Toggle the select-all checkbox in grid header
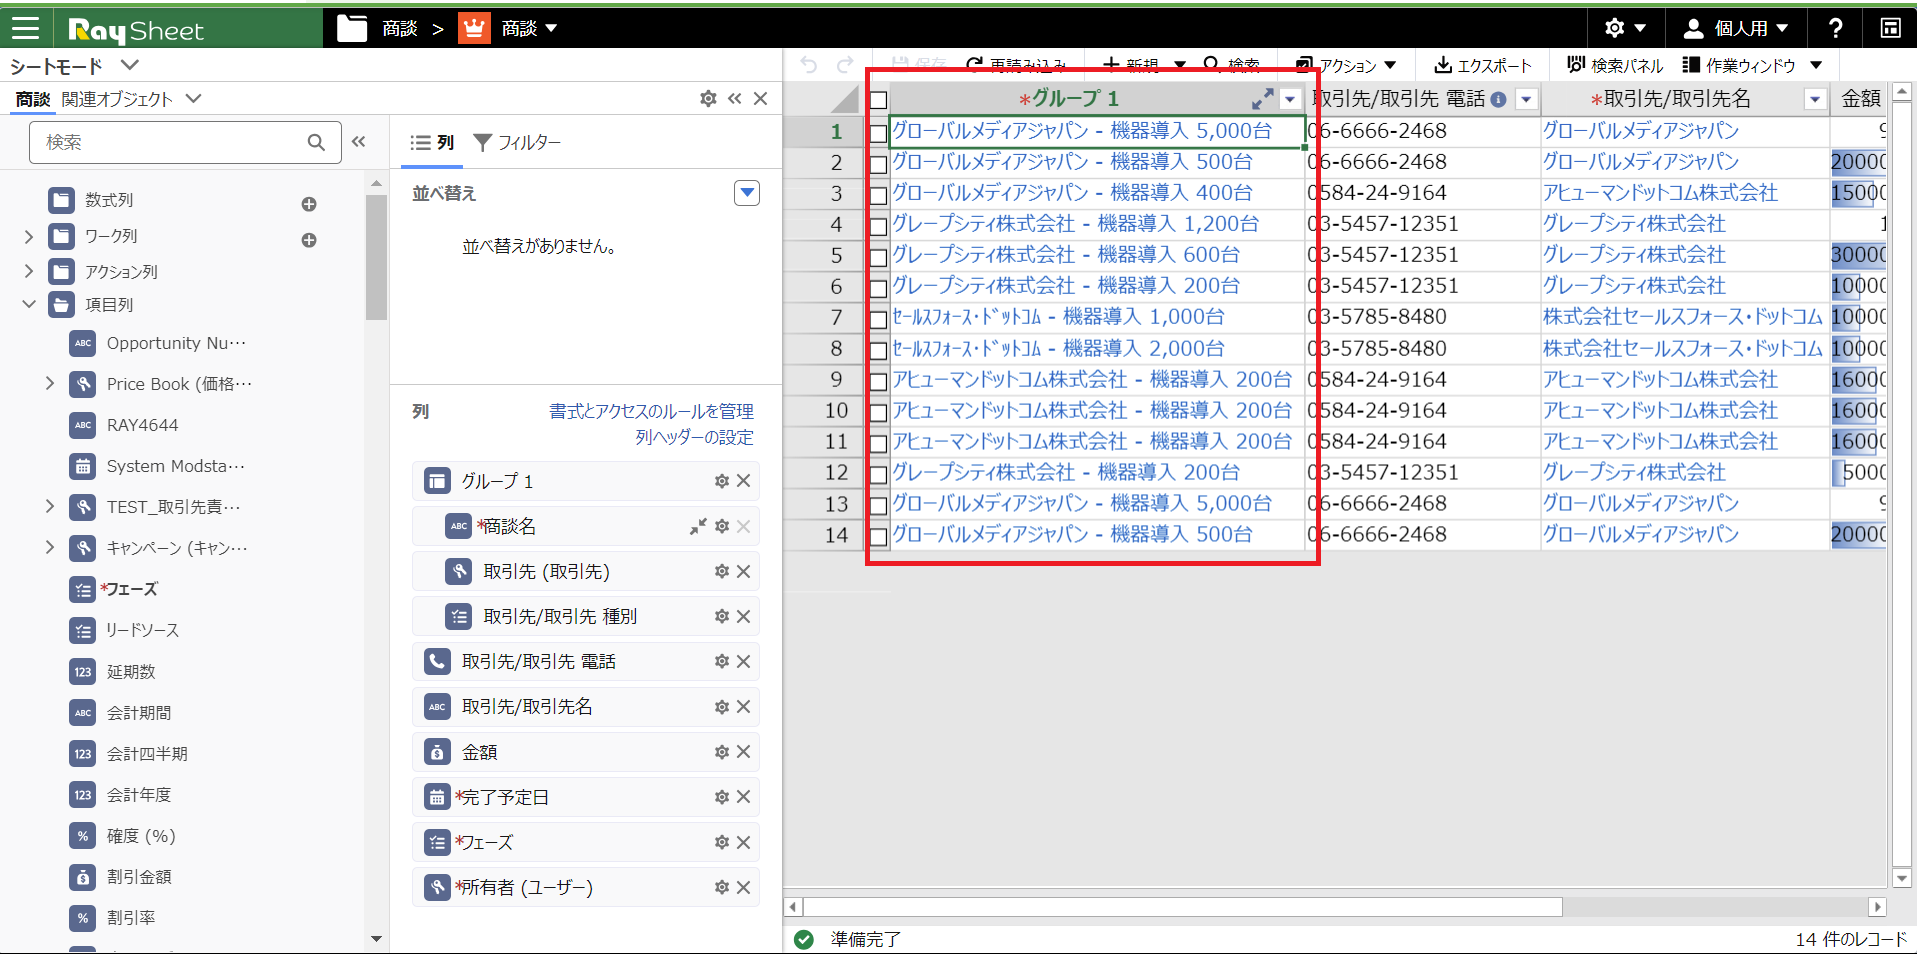 click(x=878, y=100)
